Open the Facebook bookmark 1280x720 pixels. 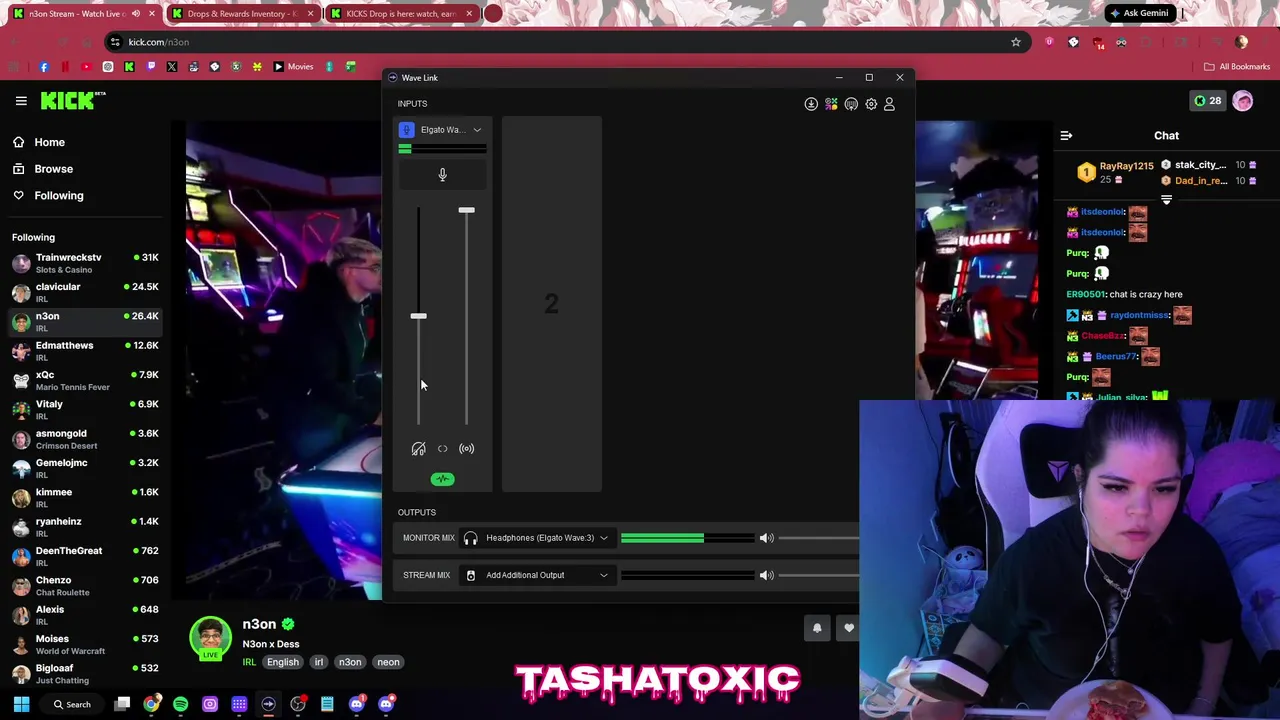43,67
